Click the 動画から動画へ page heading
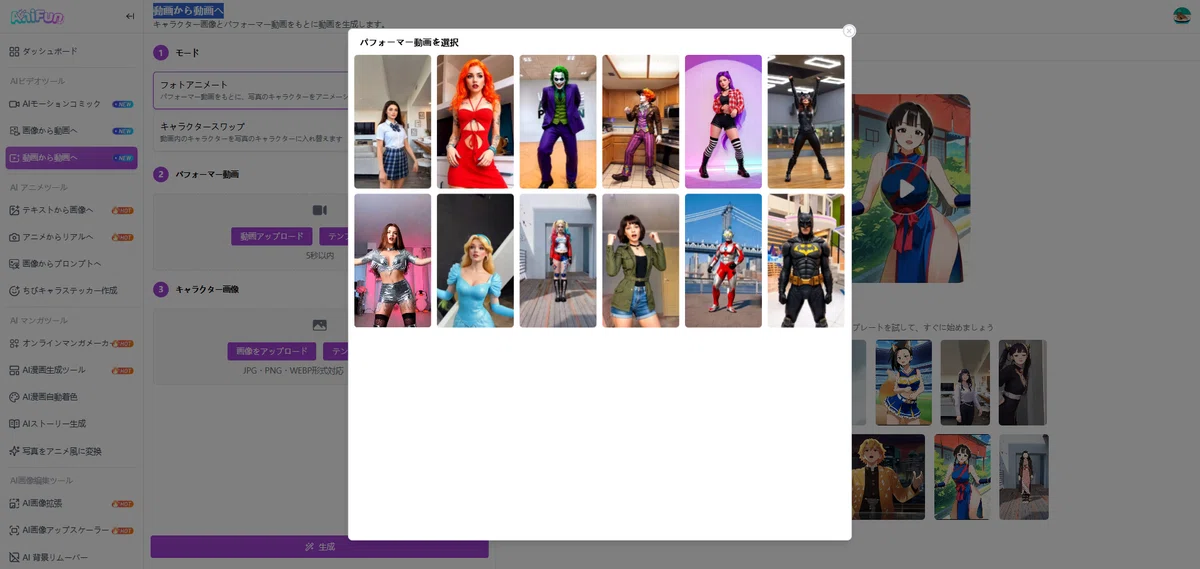 point(188,10)
